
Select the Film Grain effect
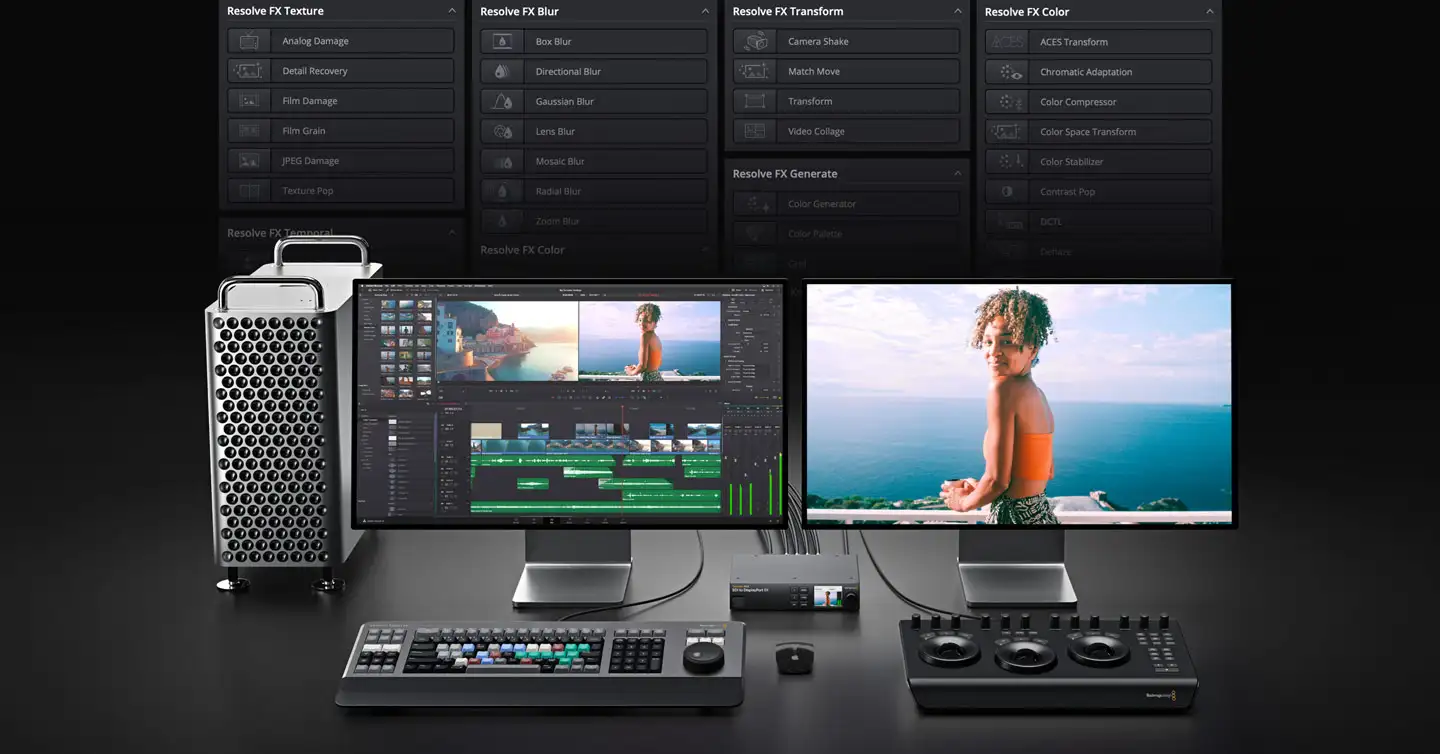coord(341,131)
